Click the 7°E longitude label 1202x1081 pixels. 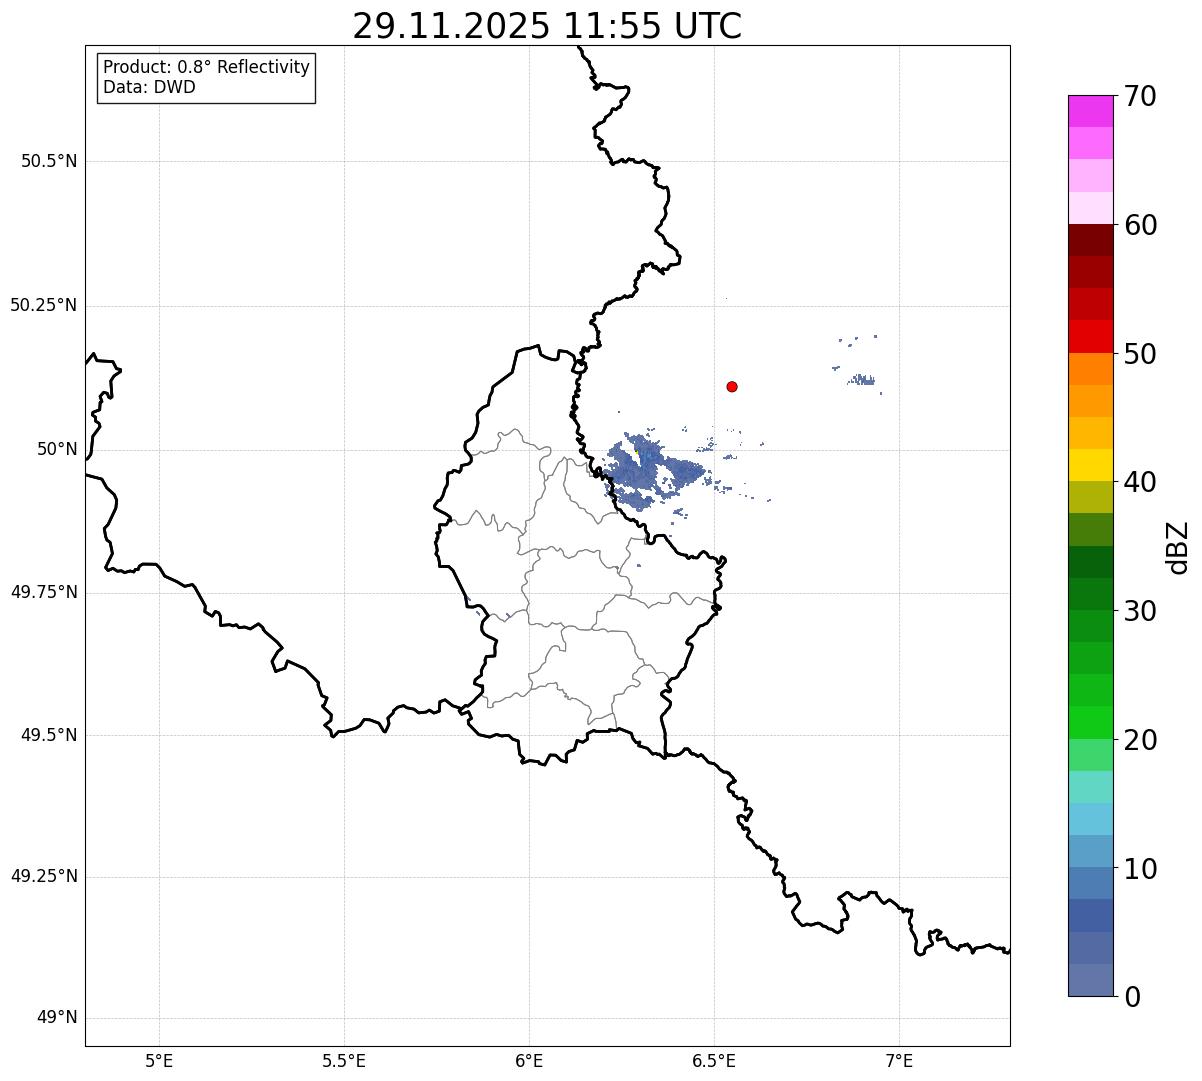point(899,1061)
